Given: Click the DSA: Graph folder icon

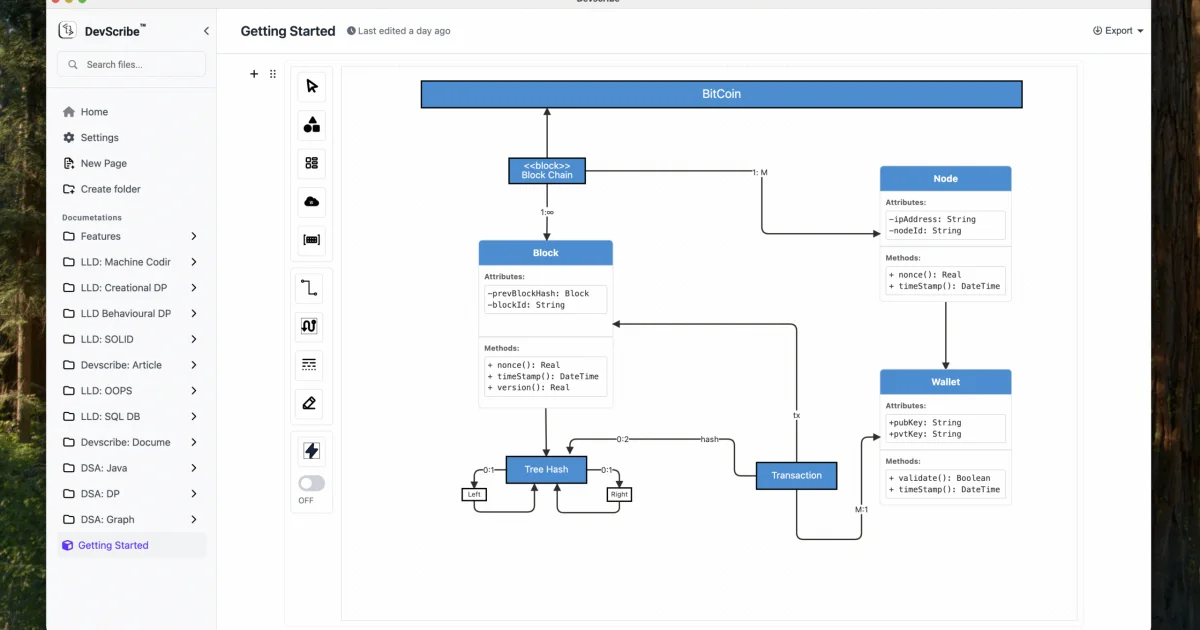Looking at the screenshot, I should [69, 519].
